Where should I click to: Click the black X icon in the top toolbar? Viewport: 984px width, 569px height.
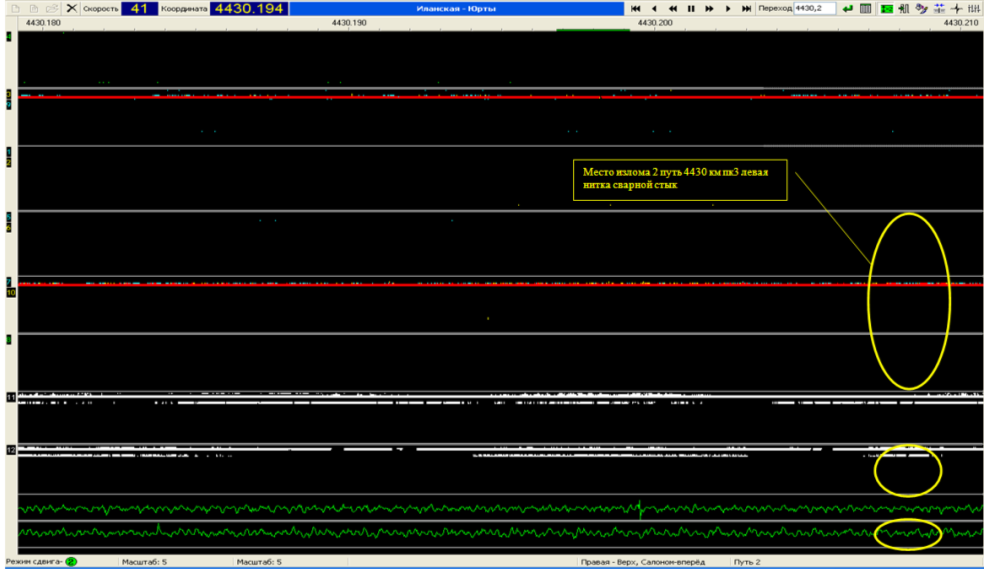[x=71, y=8]
